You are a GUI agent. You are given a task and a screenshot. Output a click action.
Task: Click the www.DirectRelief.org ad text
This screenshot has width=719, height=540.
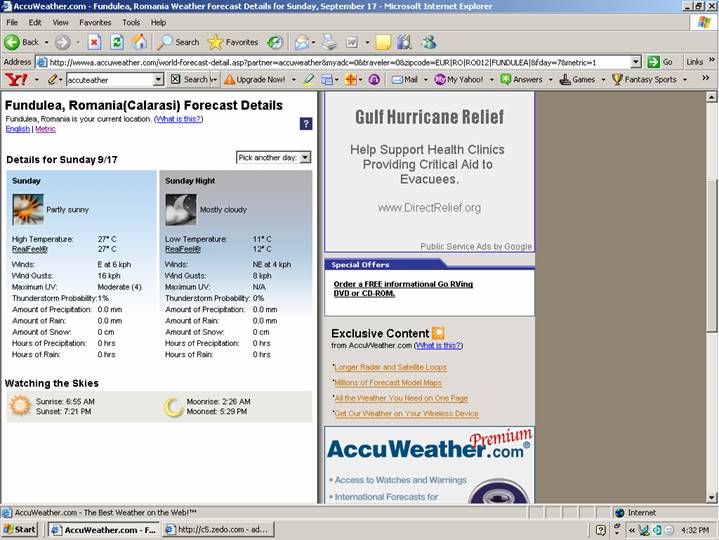429,208
